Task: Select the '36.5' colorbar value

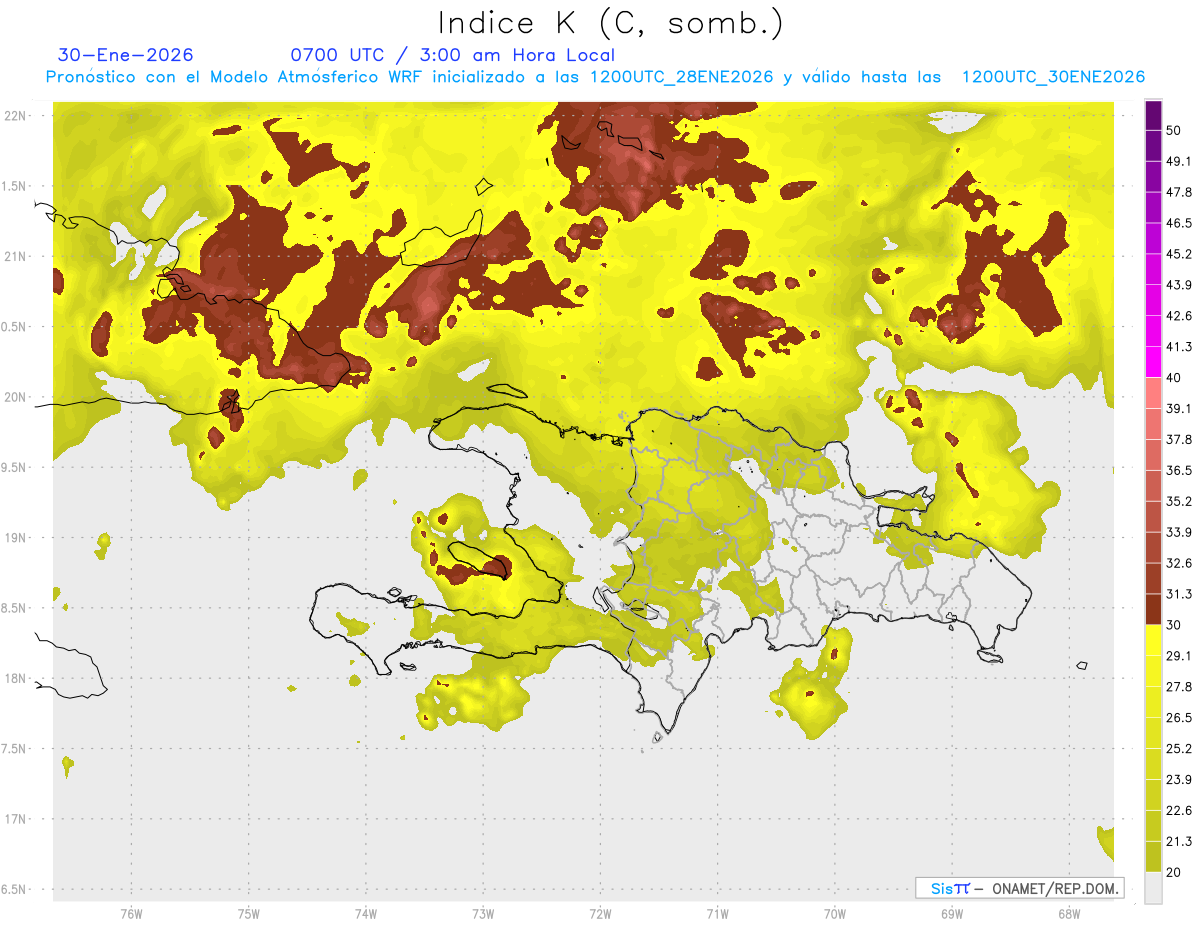Action: pos(1179,471)
